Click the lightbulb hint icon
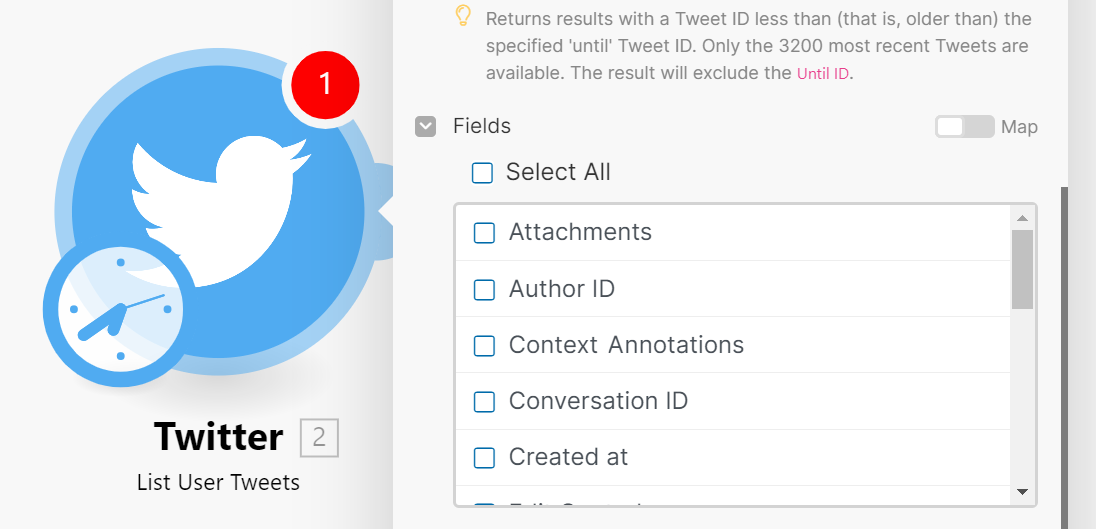The width and height of the screenshot is (1096, 529). tap(462, 16)
